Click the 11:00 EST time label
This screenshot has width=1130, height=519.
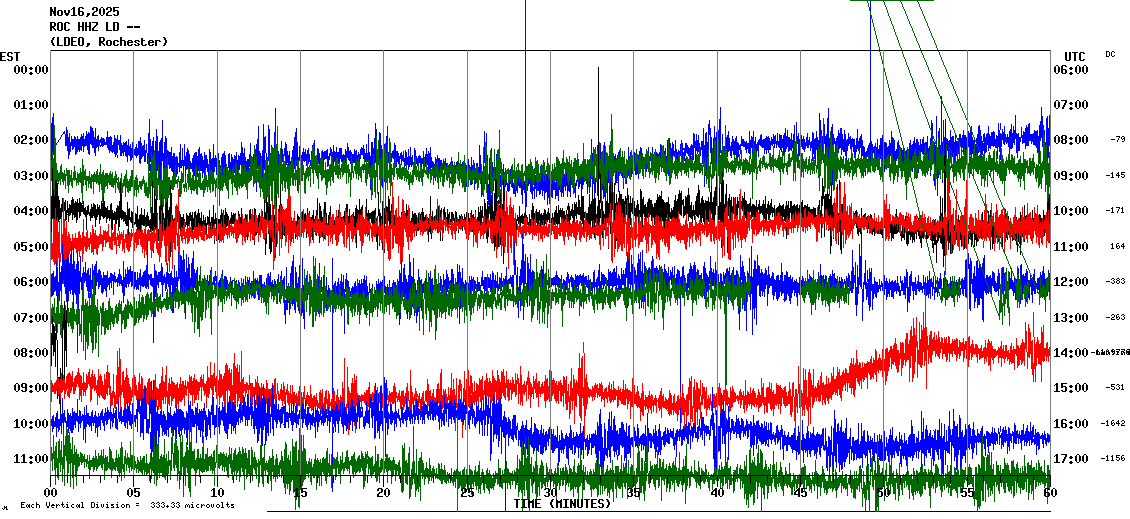[x=29, y=459]
